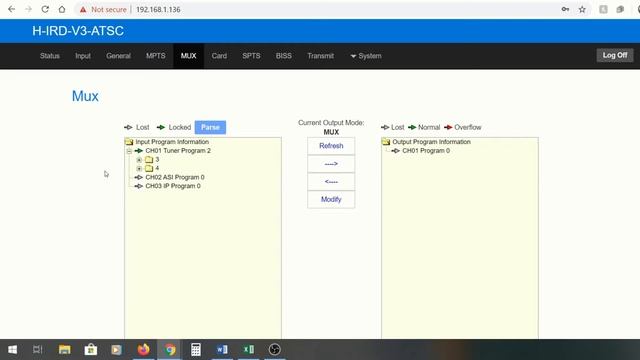
Task: Open the Input tab
Action: coord(83,56)
